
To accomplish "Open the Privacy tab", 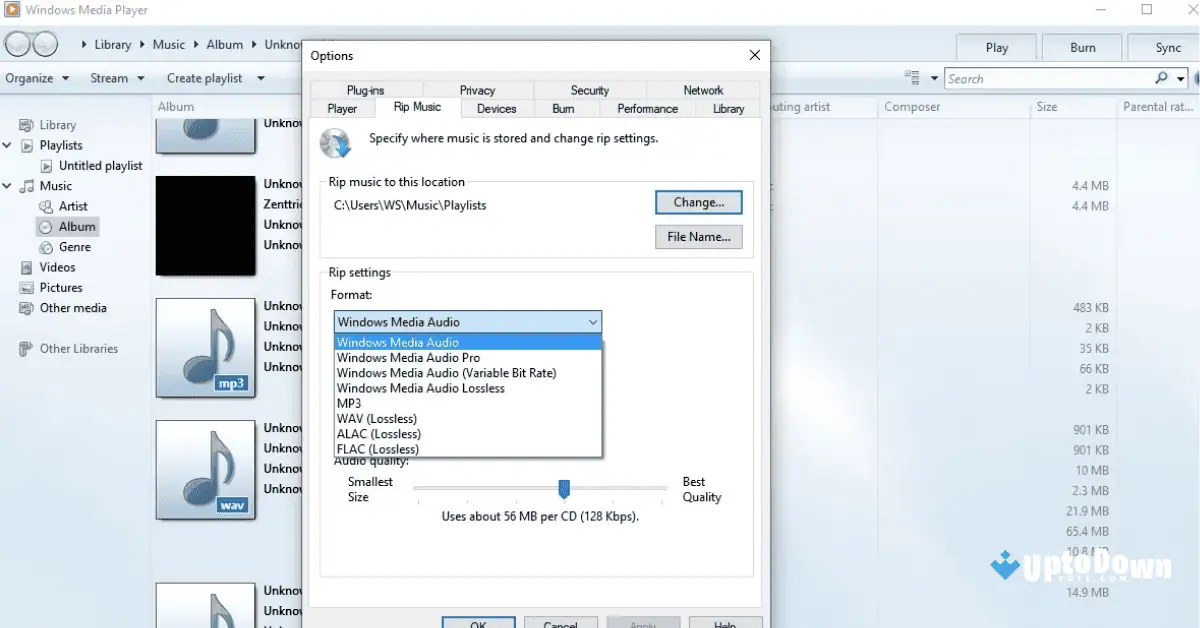I will pyautogui.click(x=478, y=89).
